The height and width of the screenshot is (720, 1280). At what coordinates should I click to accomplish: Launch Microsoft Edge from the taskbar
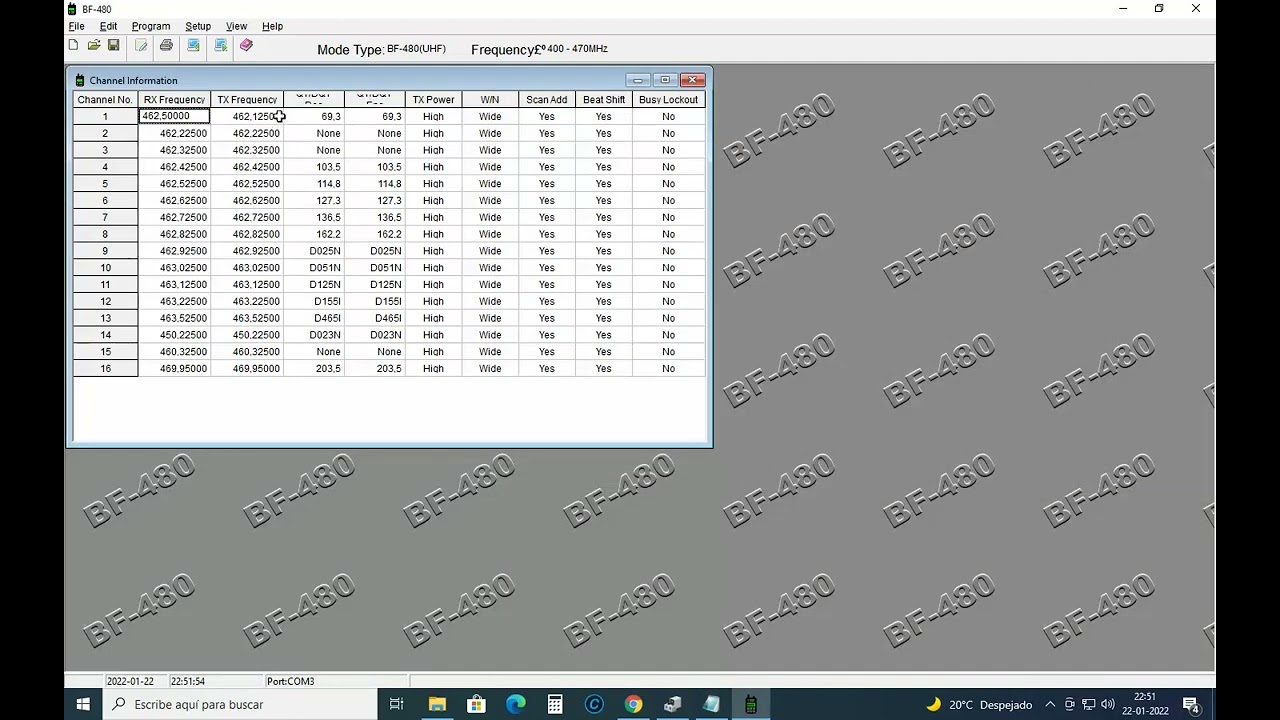(x=515, y=704)
